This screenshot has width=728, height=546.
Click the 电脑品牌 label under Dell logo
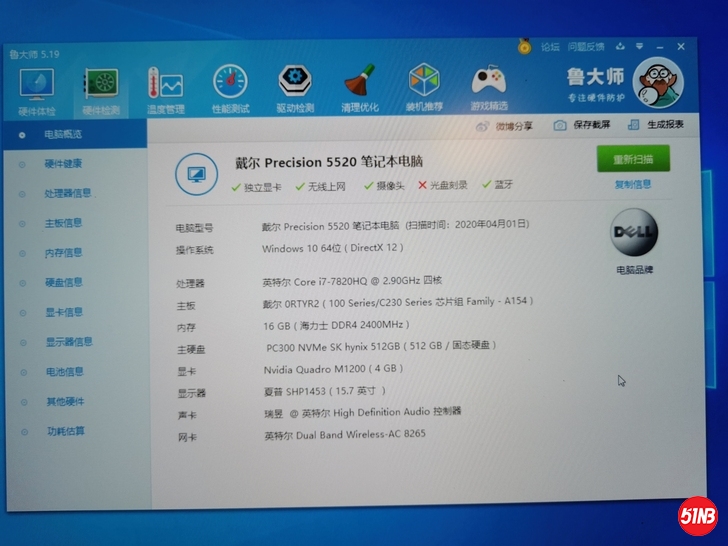click(634, 270)
